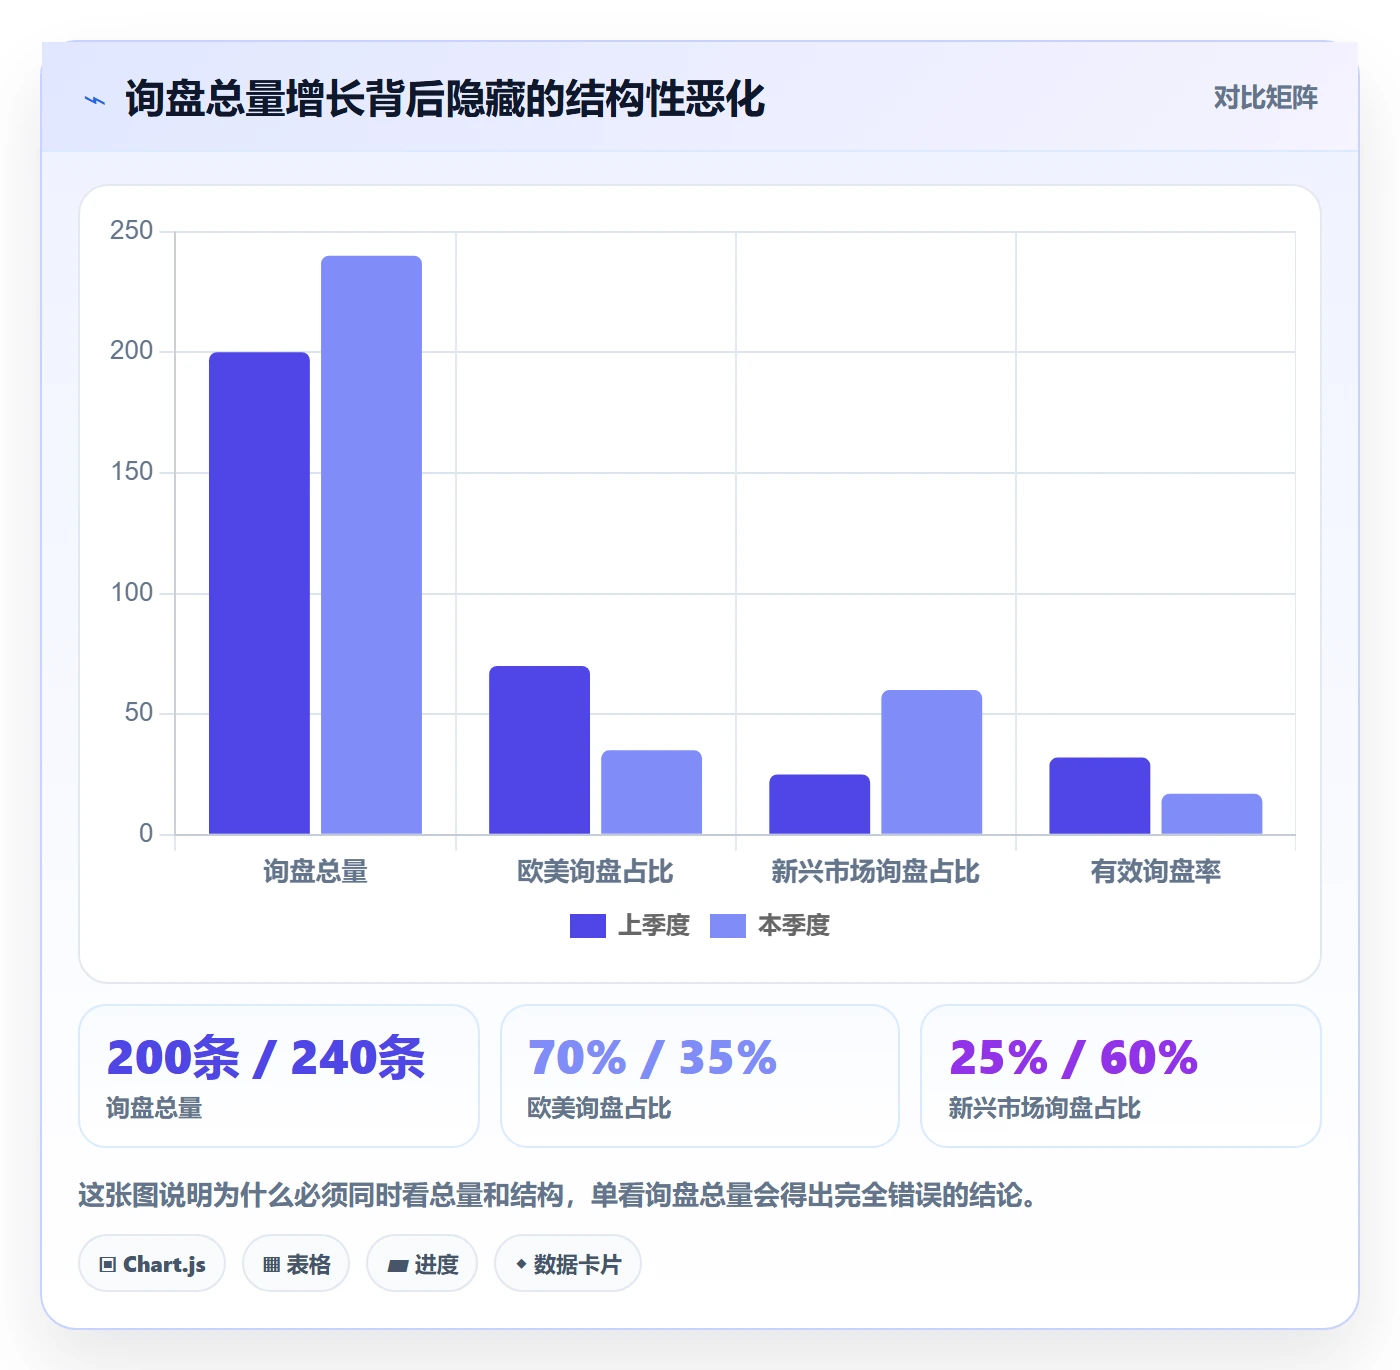Click the title 询盘总量增长背后隐藏的结构性恶化
The width and height of the screenshot is (1400, 1370).
[x=445, y=100]
